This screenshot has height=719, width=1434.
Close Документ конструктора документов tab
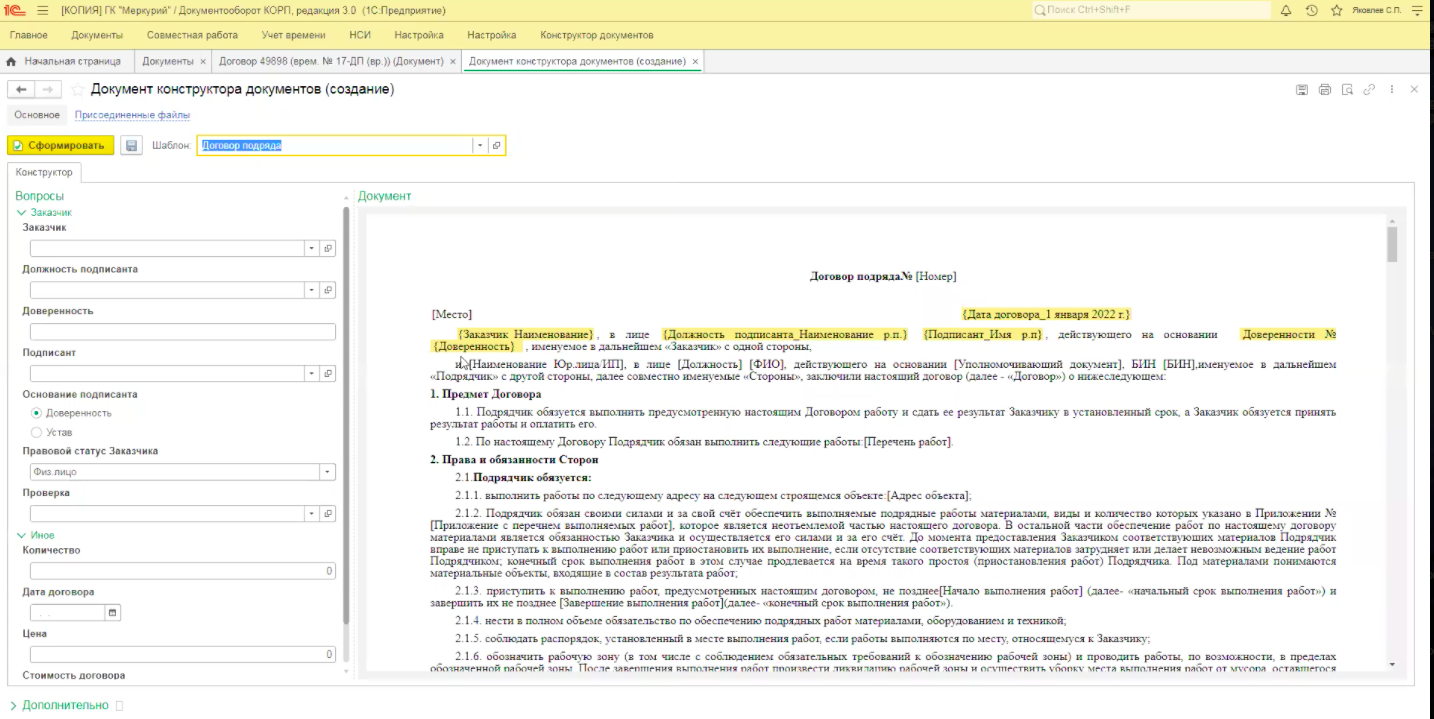pos(695,61)
